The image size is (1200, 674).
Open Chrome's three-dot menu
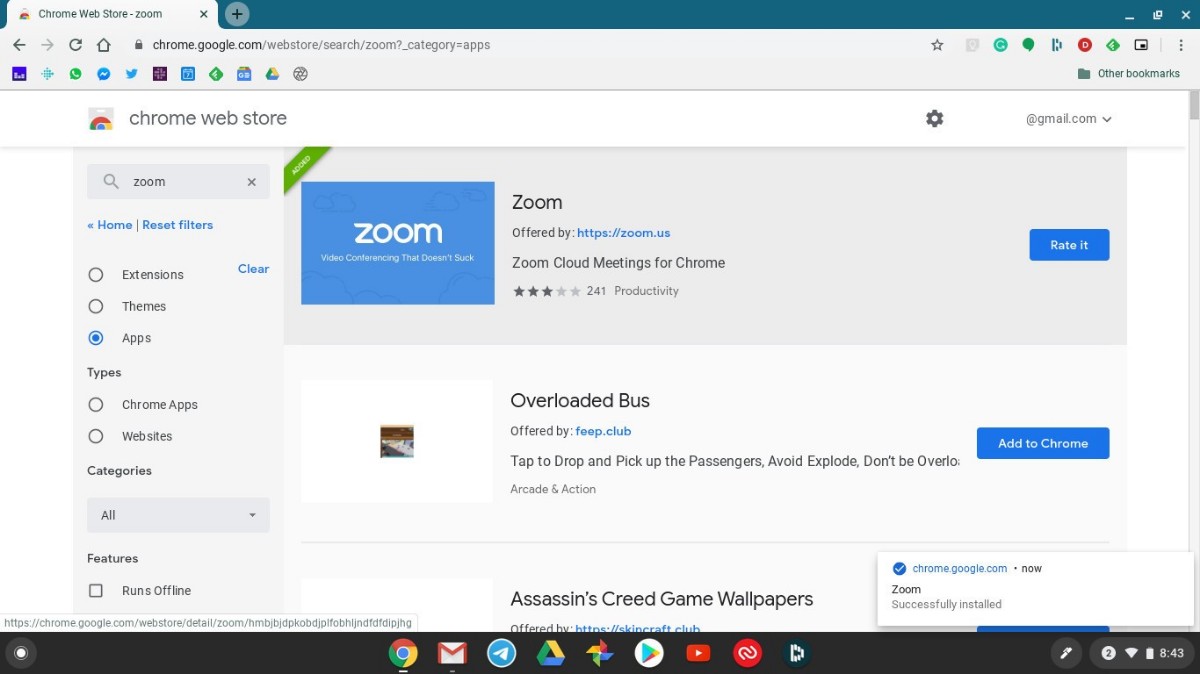coord(1181,45)
